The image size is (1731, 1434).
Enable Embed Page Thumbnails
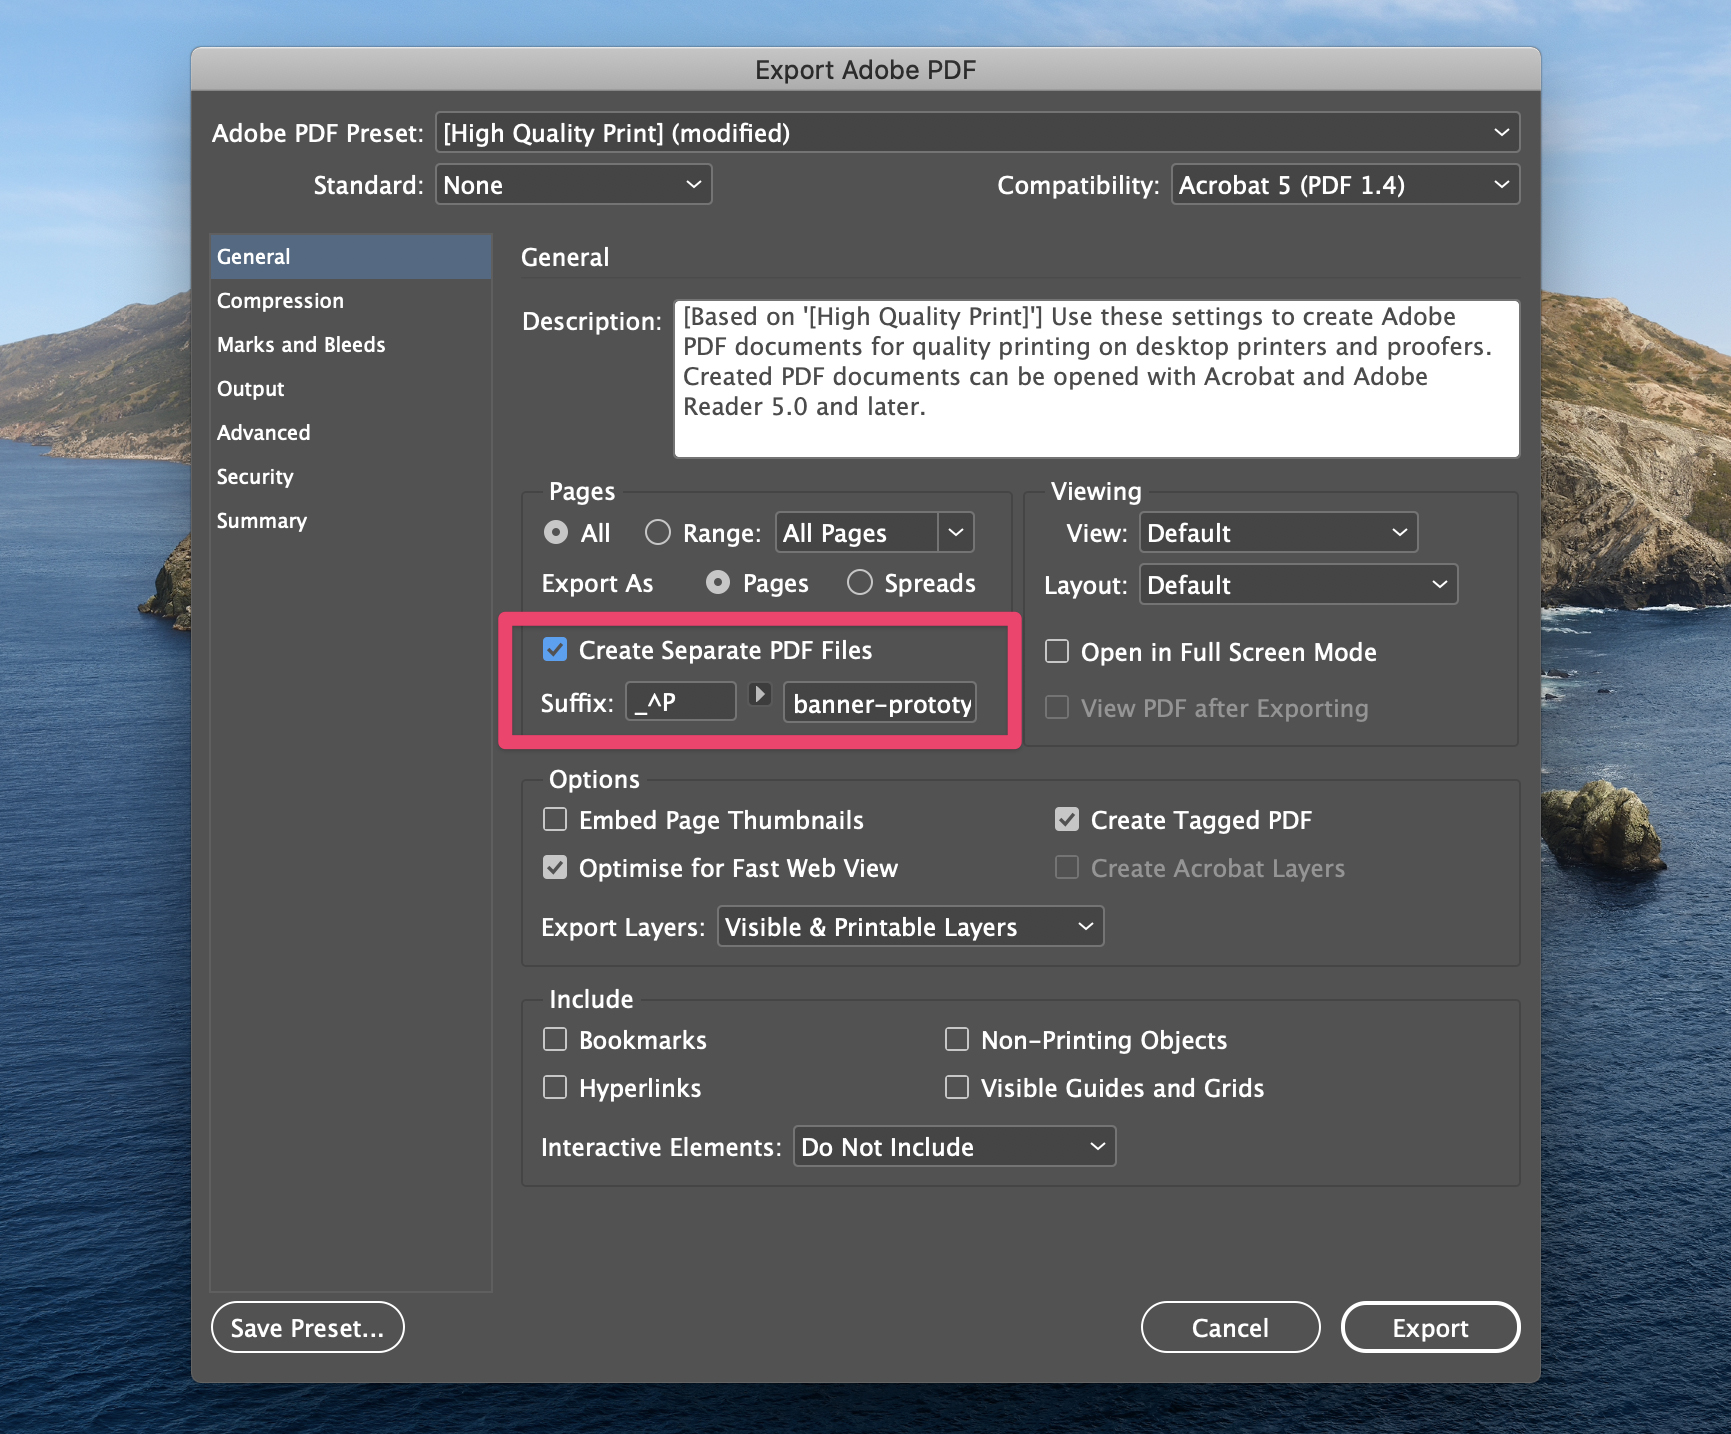pyautogui.click(x=555, y=819)
